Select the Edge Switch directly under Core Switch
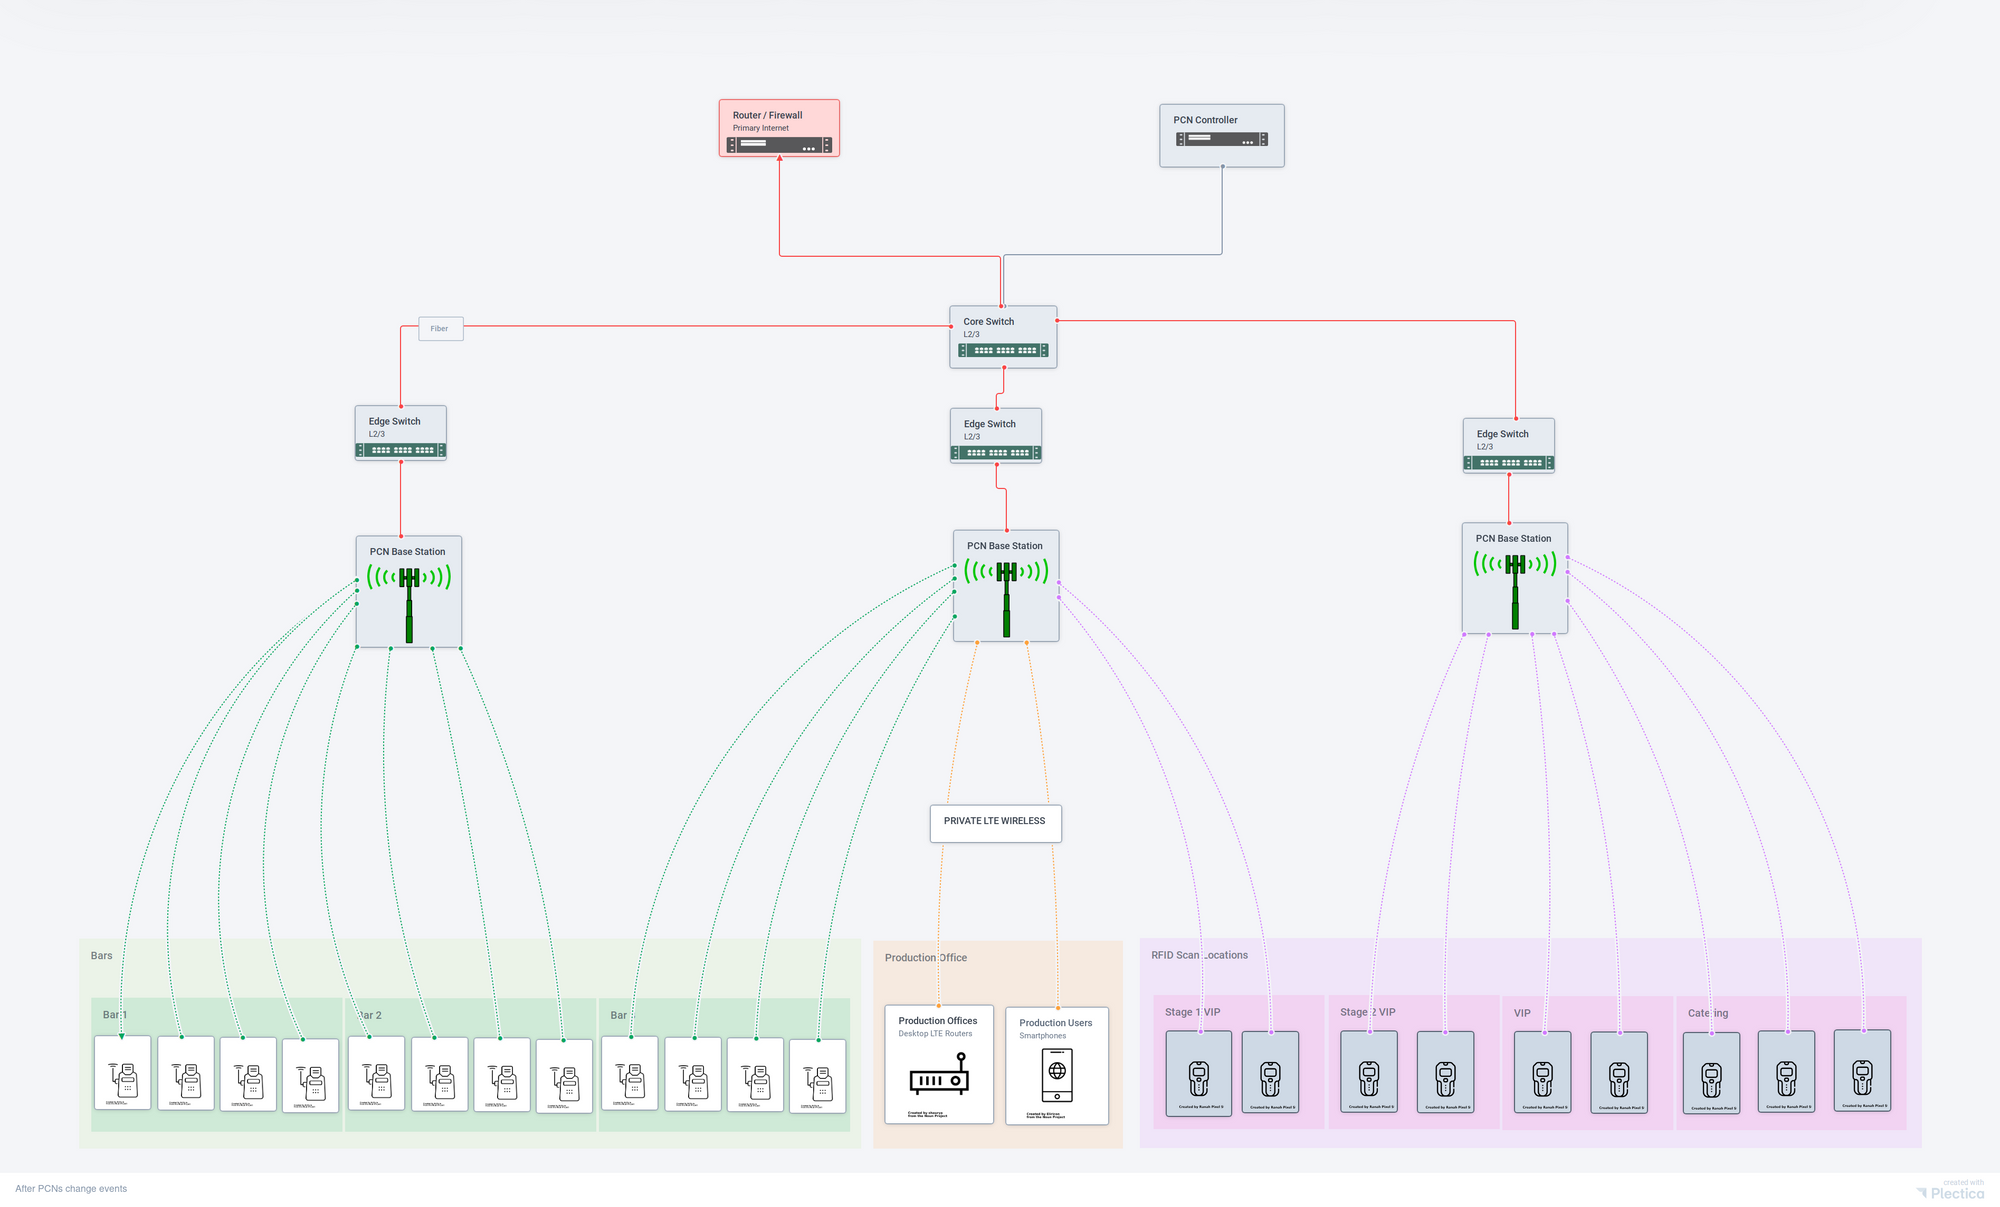 pos(996,435)
